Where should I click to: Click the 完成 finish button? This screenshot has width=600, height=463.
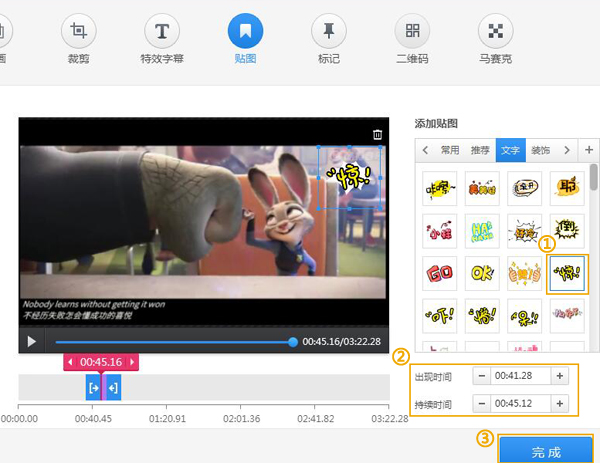[x=546, y=450]
